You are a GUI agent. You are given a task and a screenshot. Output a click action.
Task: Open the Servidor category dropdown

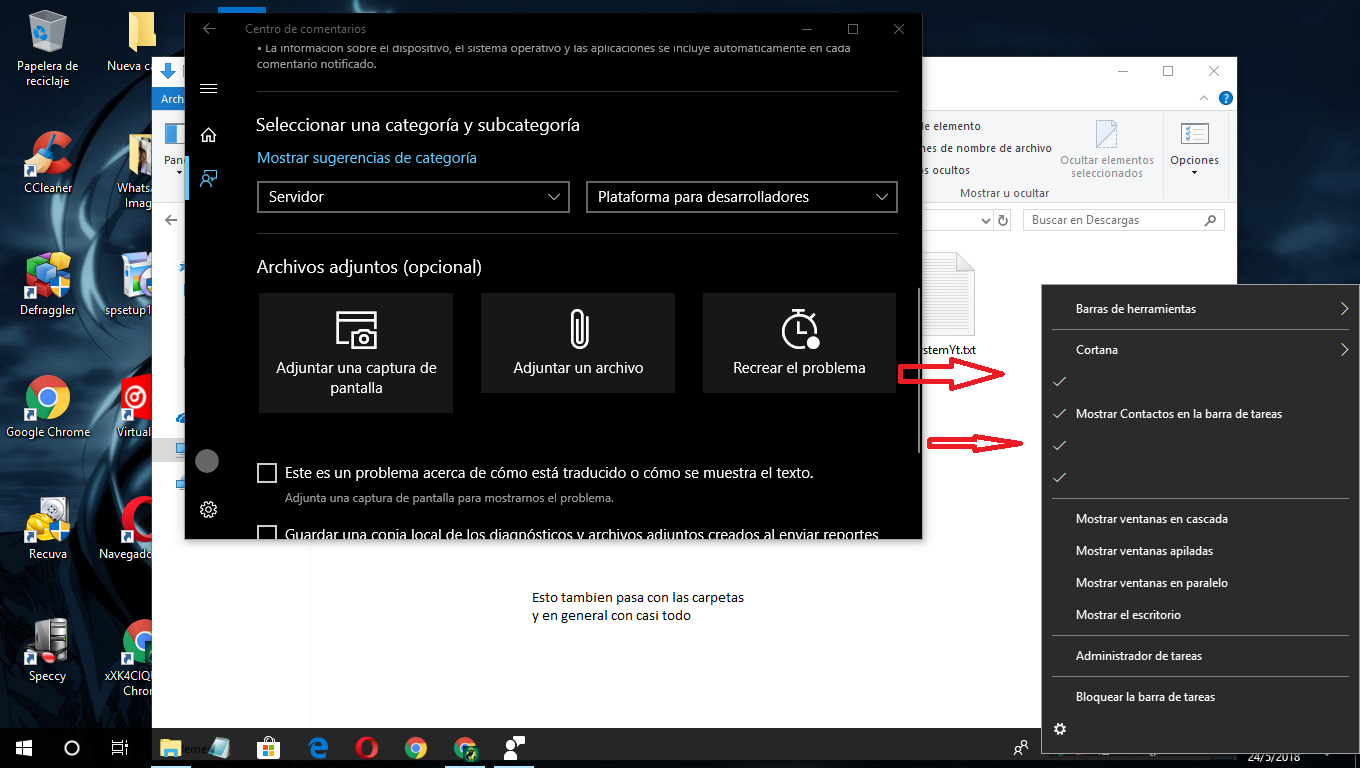click(413, 197)
